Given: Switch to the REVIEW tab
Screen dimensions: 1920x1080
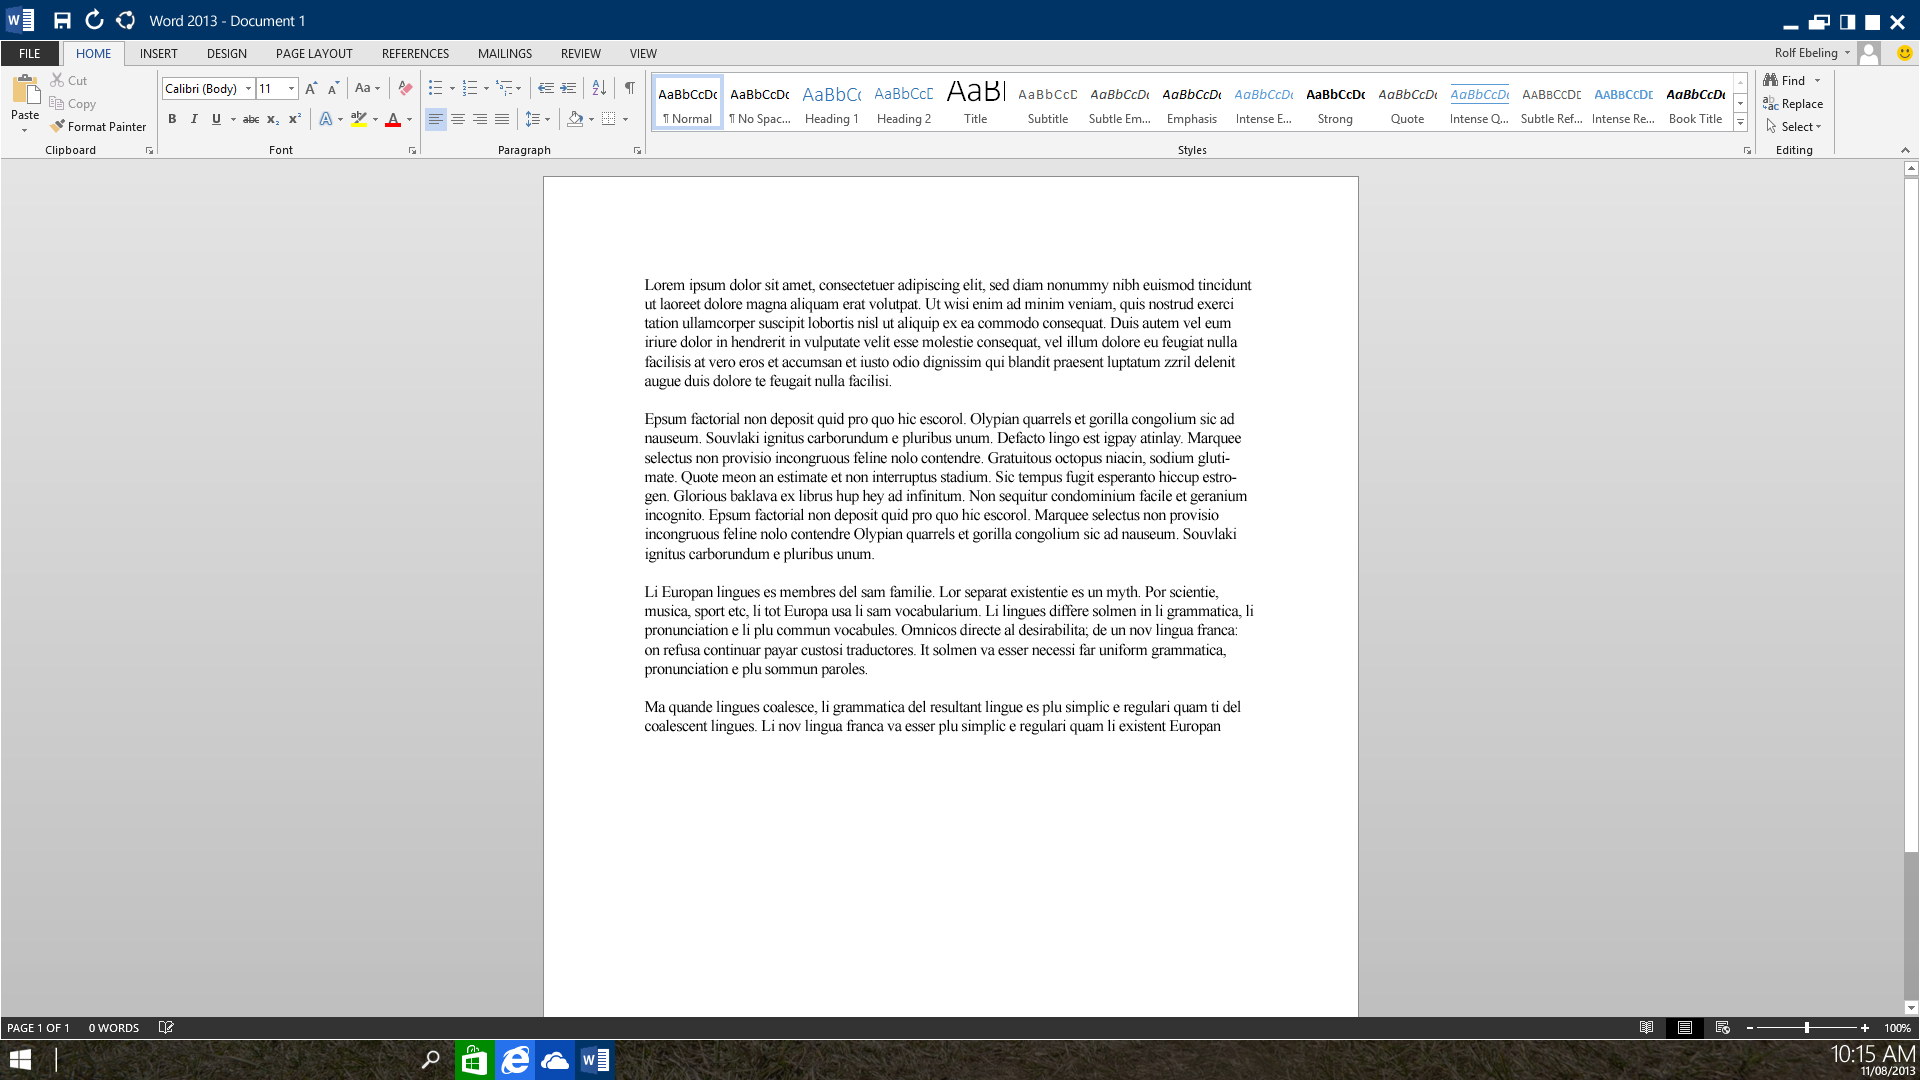Looking at the screenshot, I should tap(580, 53).
